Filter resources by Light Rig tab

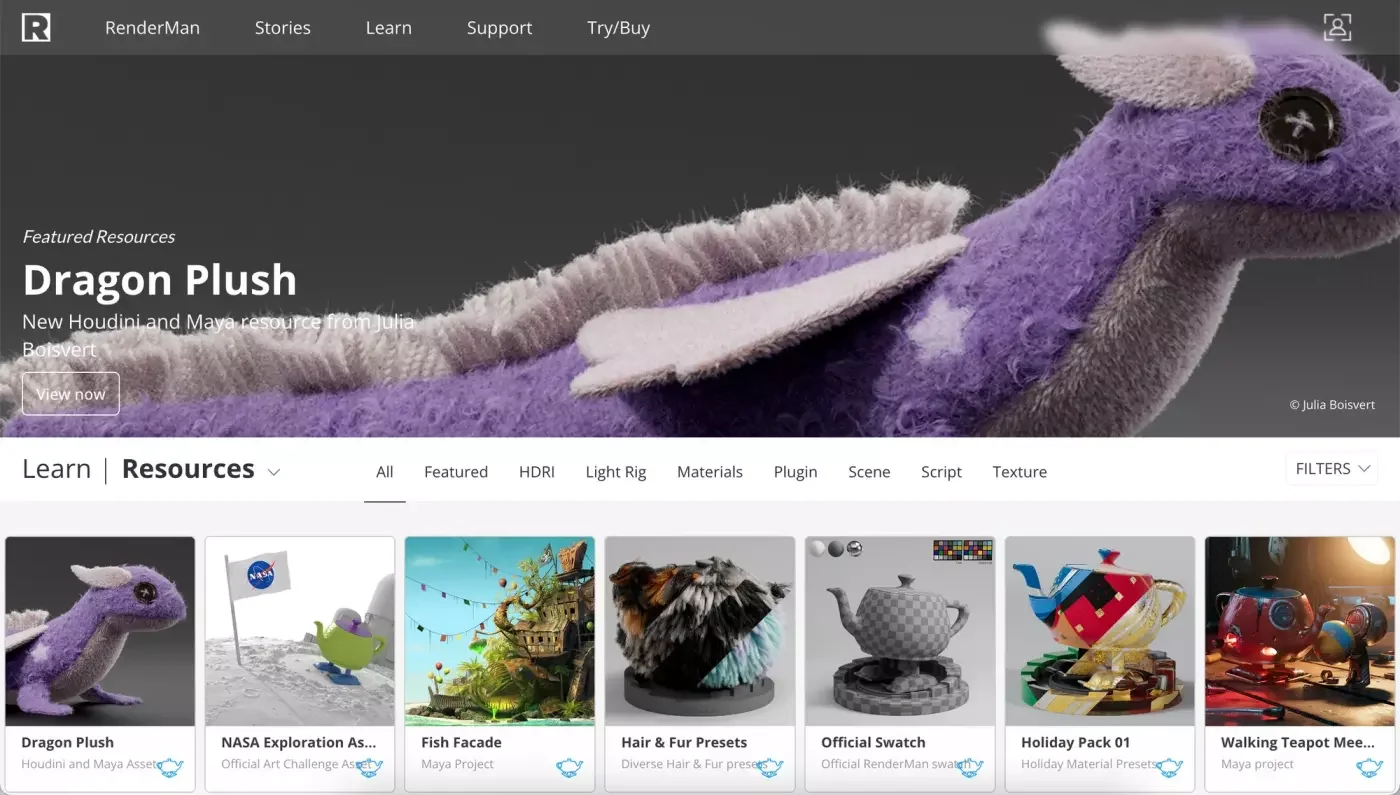[615, 472]
